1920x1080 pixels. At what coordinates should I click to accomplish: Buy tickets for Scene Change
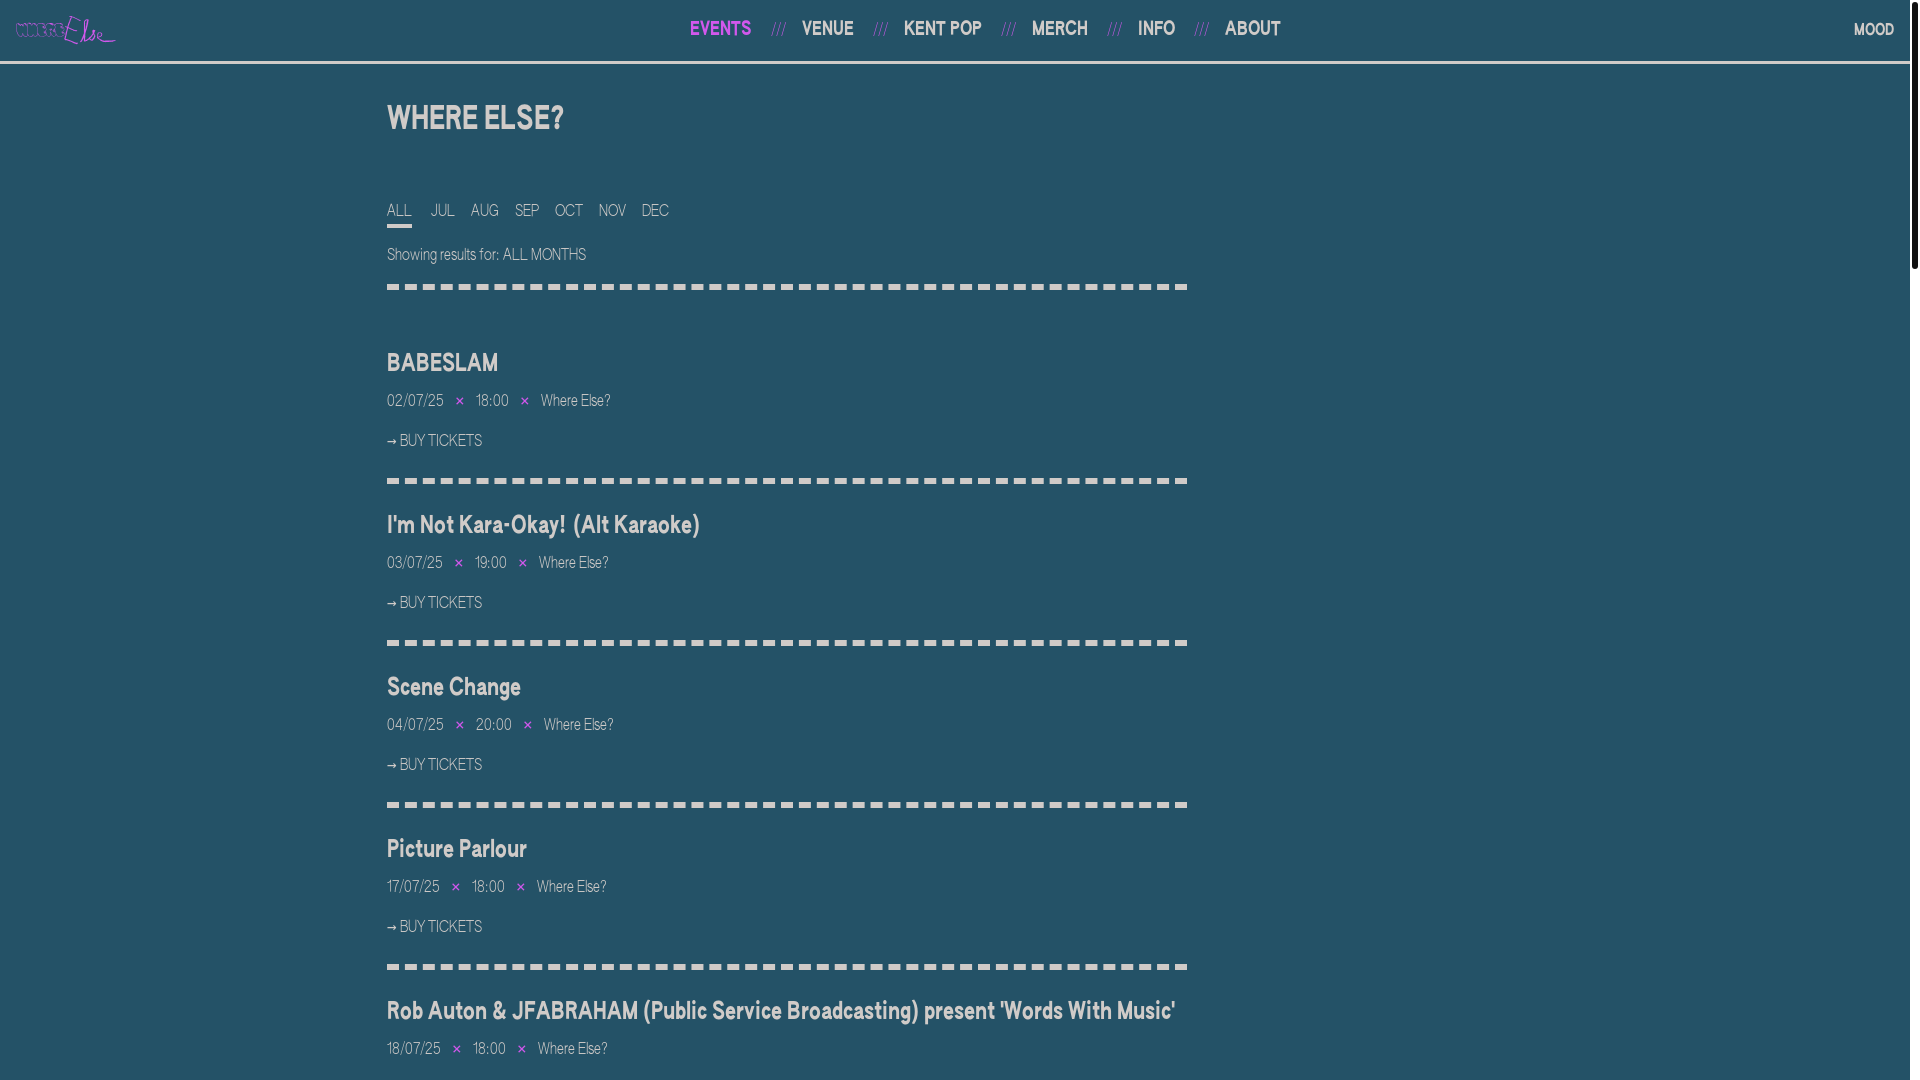coord(434,765)
